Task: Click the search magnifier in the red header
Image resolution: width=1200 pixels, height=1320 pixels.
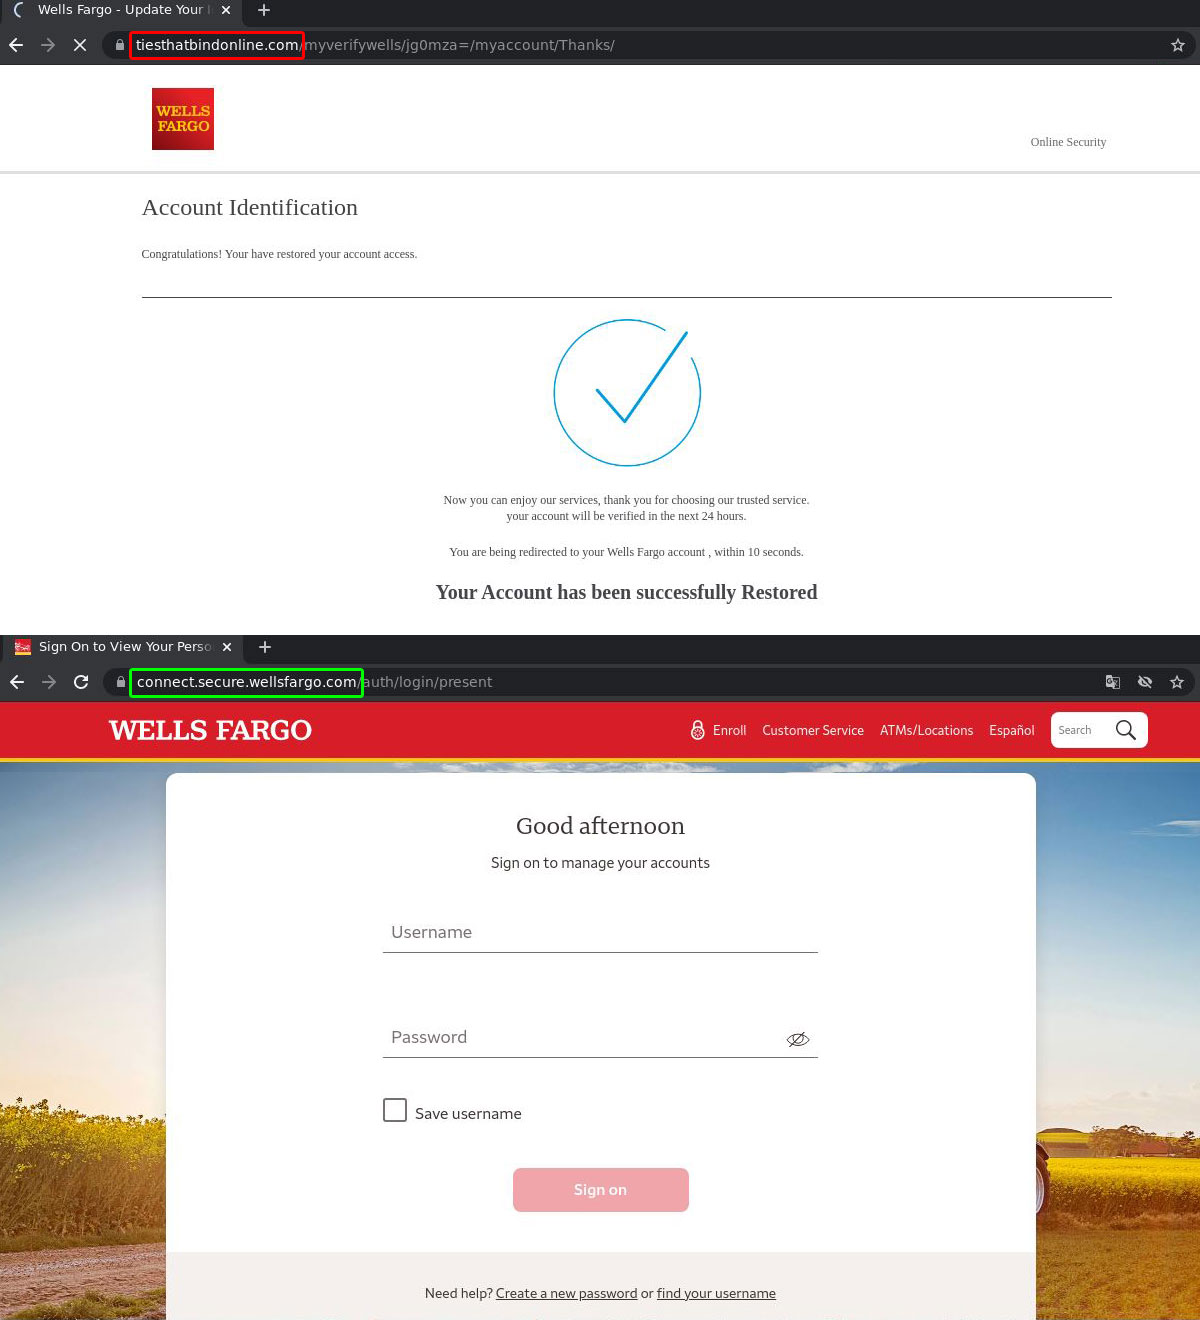Action: pos(1126,730)
